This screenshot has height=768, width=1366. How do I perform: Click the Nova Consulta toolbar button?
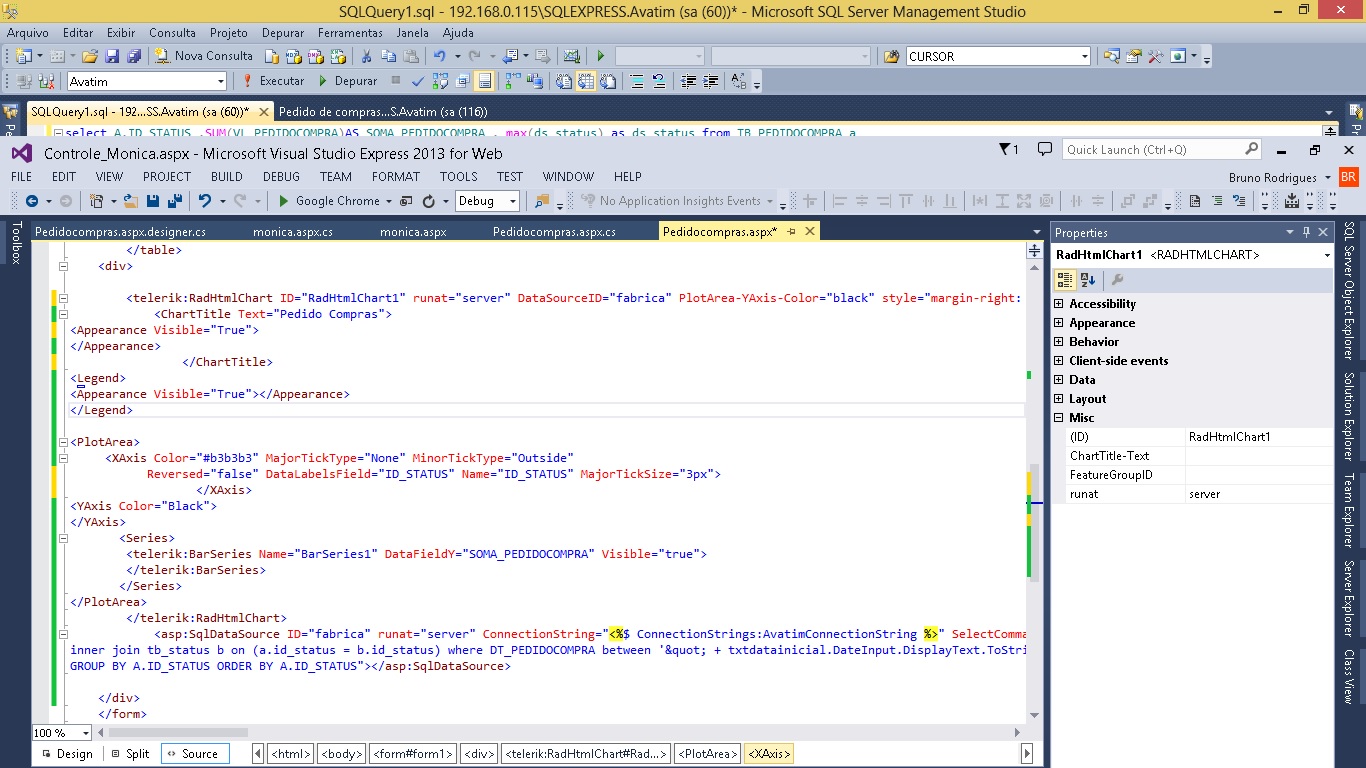pyautogui.click(x=204, y=56)
